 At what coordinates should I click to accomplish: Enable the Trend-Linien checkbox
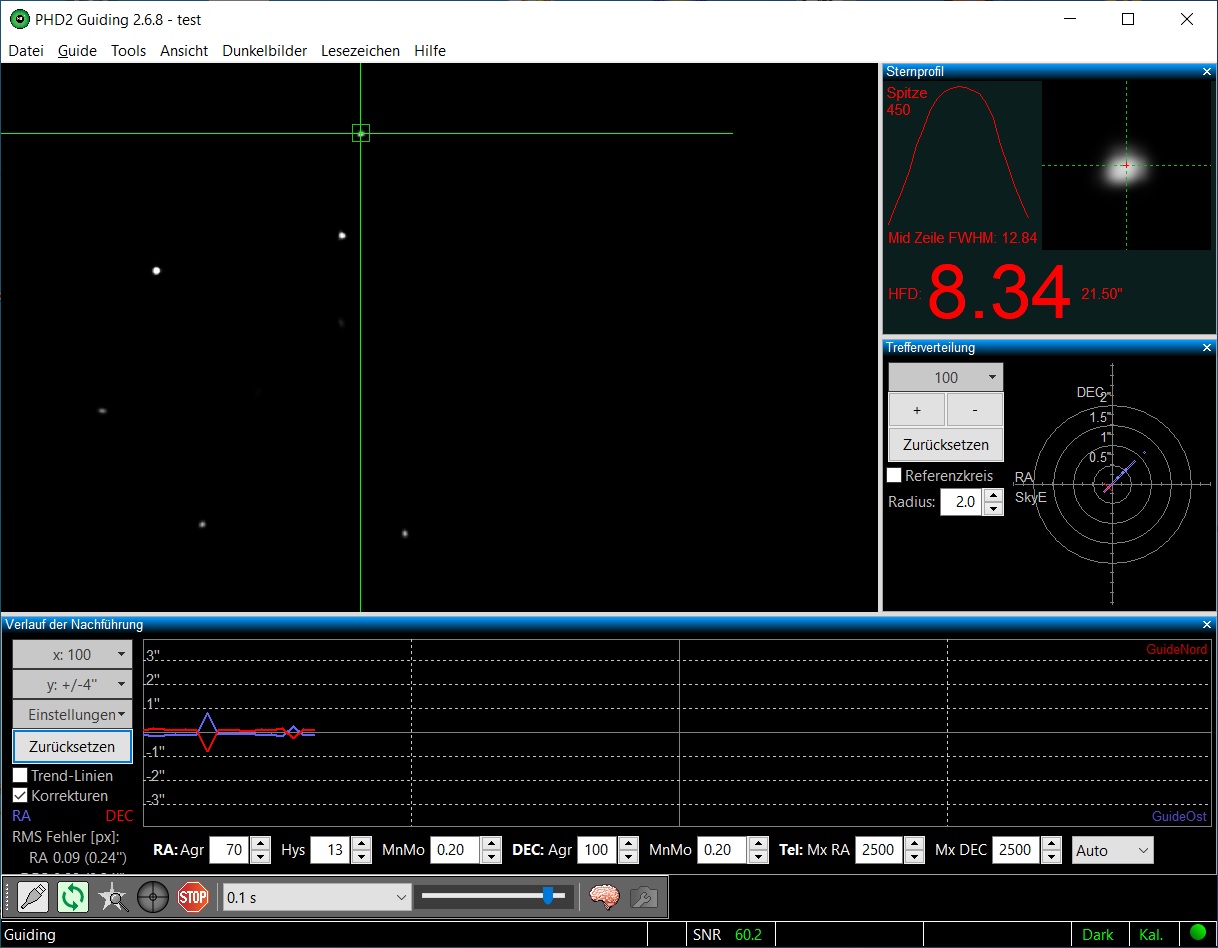click(x=20, y=775)
